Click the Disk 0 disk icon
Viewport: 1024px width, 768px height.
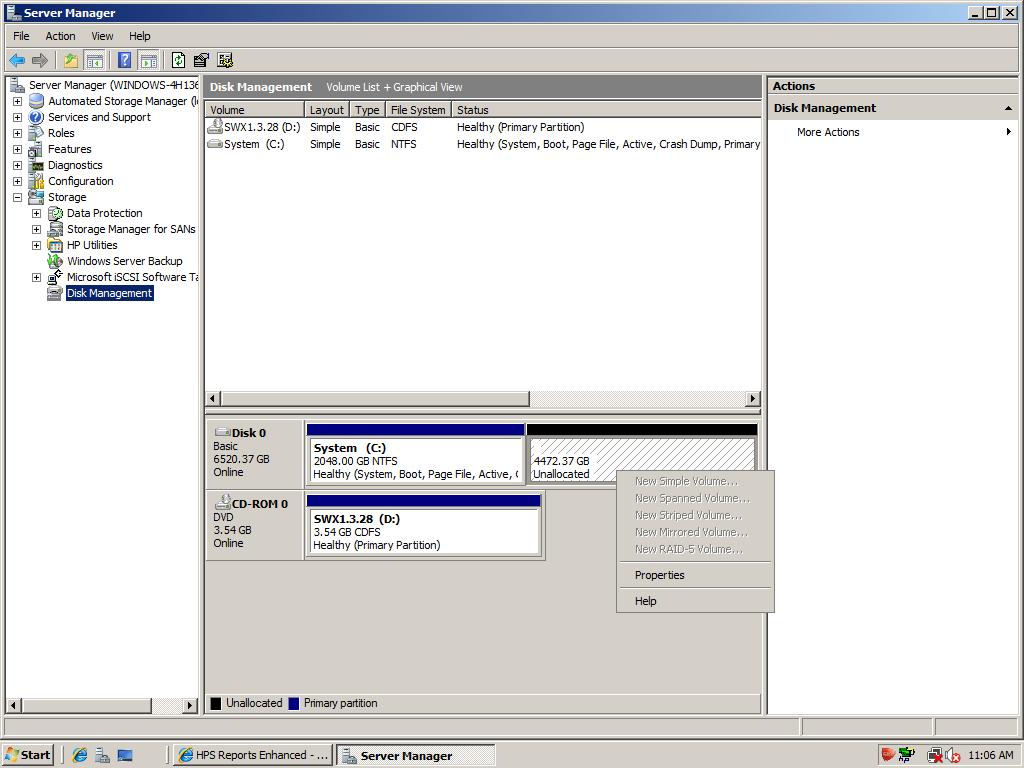[222, 433]
